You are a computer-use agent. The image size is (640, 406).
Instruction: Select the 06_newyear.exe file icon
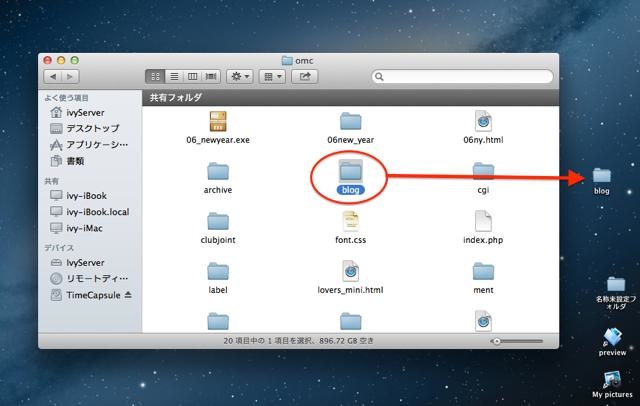click(x=218, y=123)
